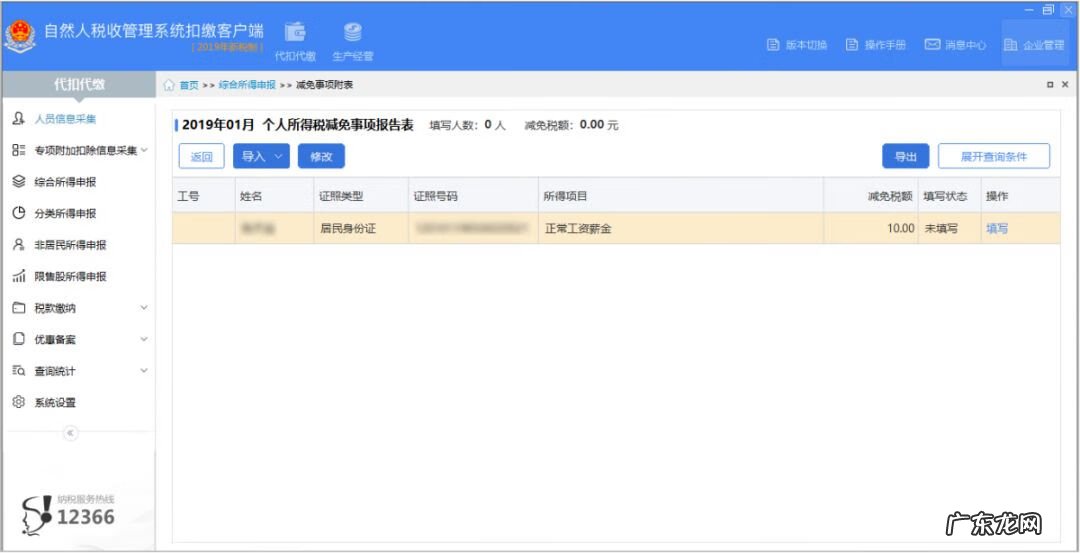Click the 税款缴纳 folder icon

(19, 308)
